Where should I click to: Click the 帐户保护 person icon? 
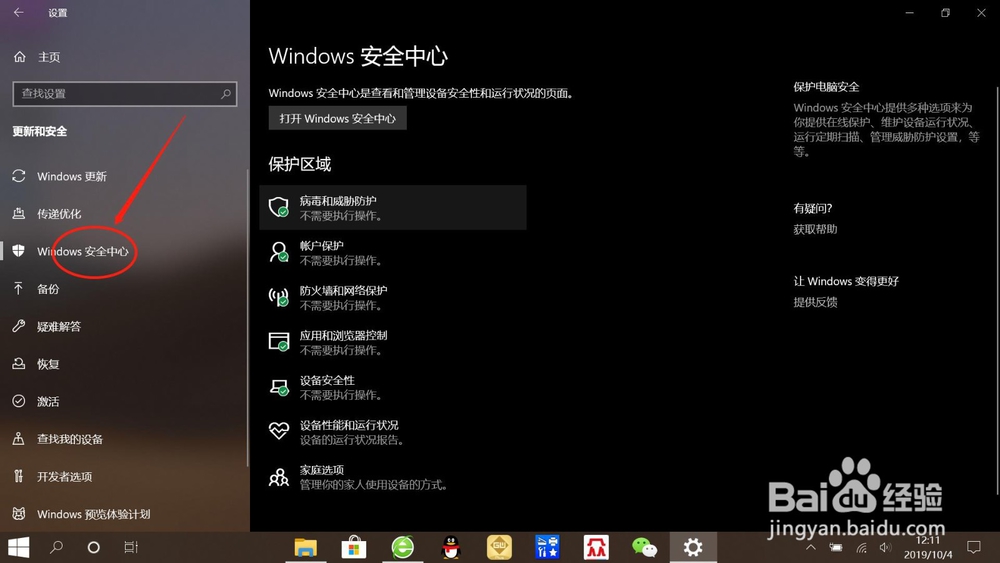(x=279, y=252)
